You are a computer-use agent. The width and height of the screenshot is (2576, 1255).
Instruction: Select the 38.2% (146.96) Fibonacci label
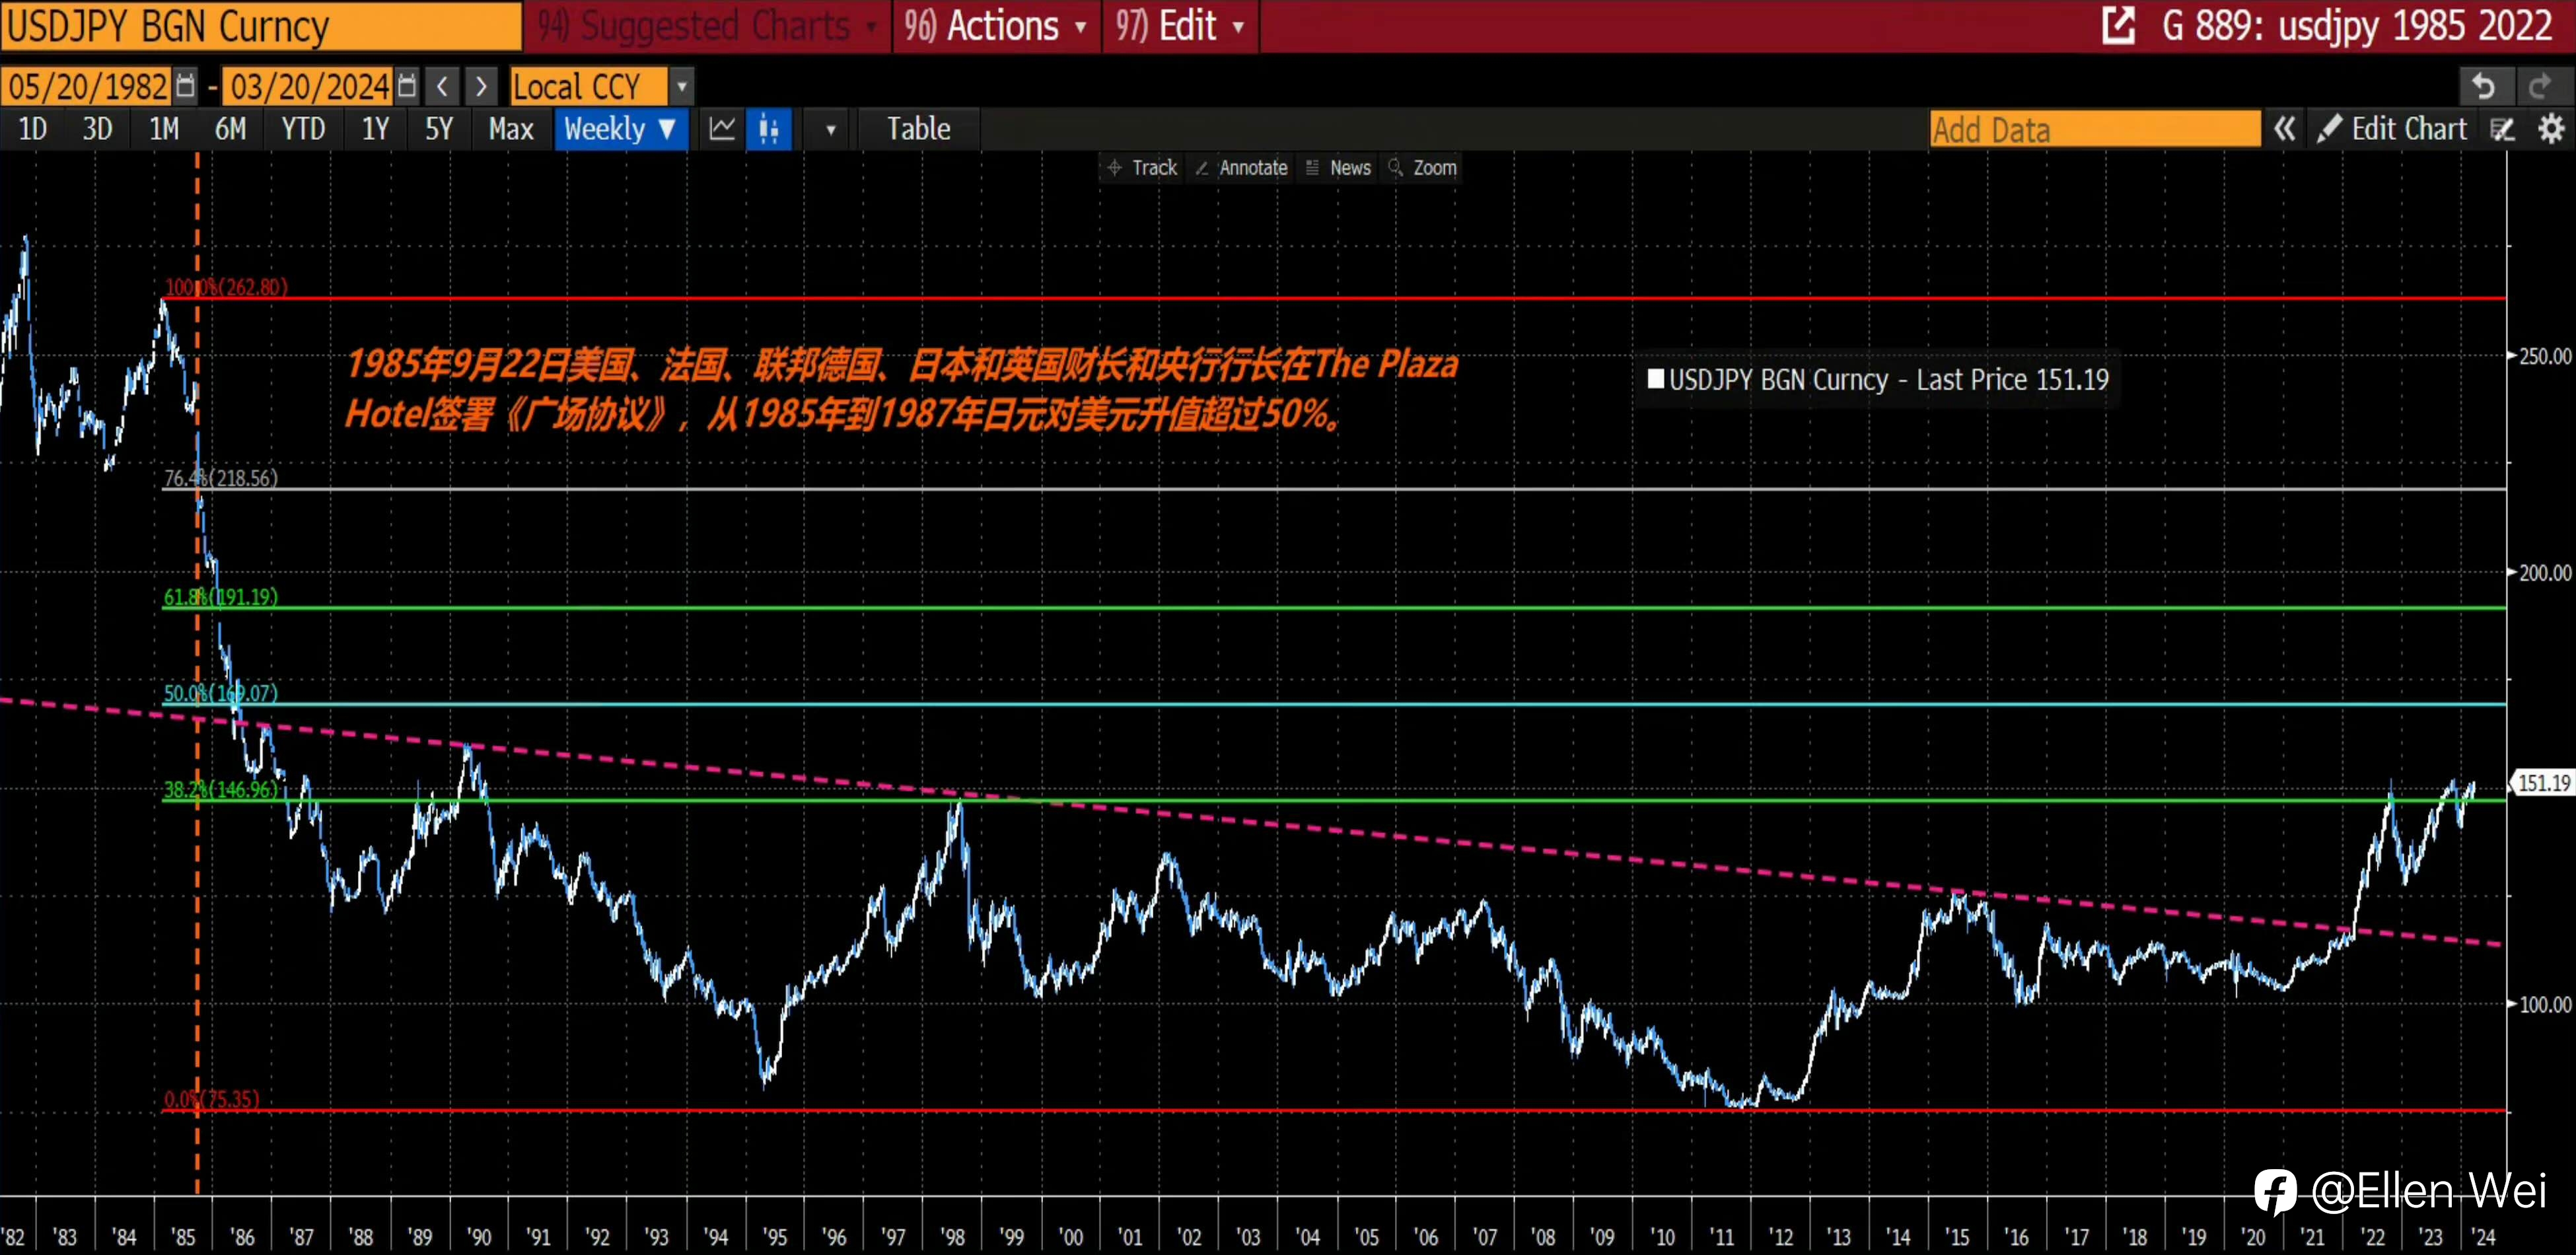click(221, 789)
